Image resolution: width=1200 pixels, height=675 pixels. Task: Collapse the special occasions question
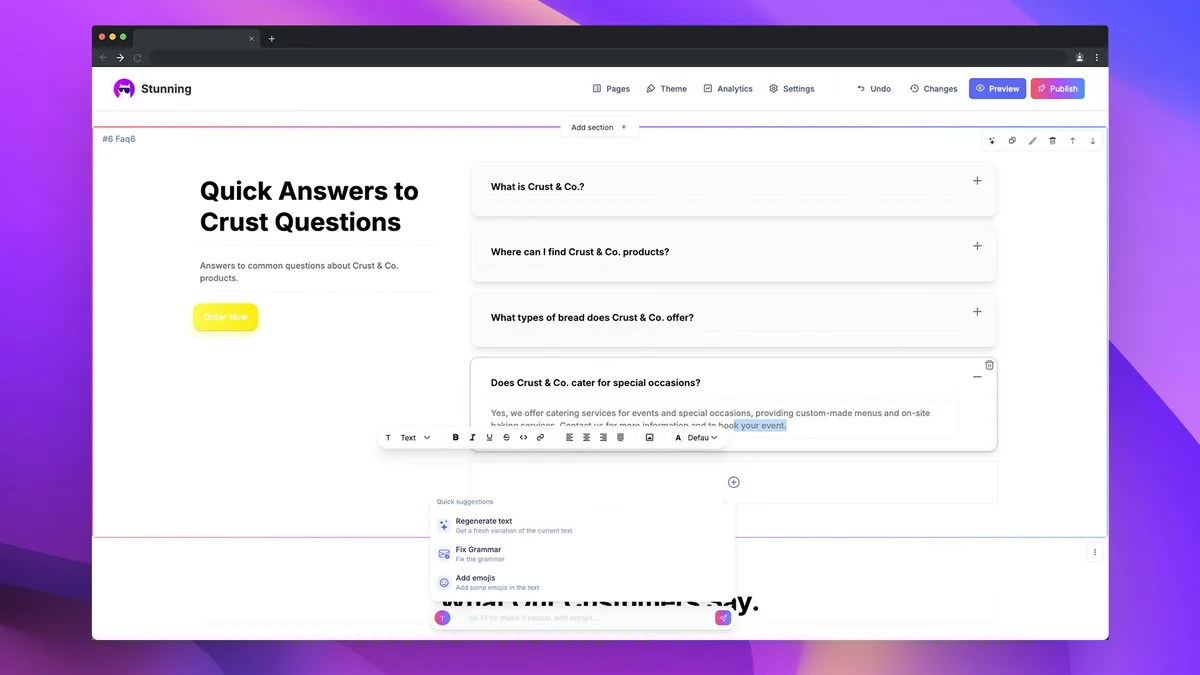(977, 377)
